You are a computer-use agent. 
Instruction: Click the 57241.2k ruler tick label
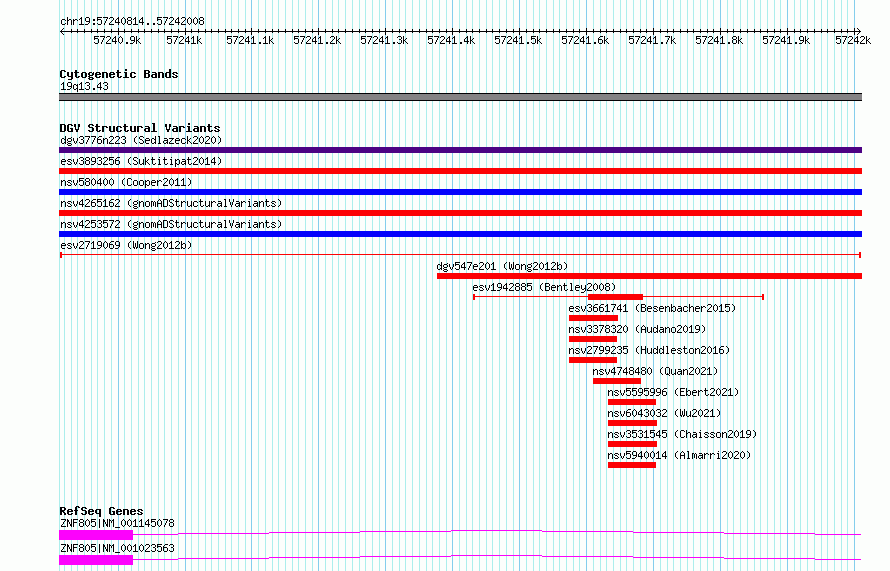point(317,40)
